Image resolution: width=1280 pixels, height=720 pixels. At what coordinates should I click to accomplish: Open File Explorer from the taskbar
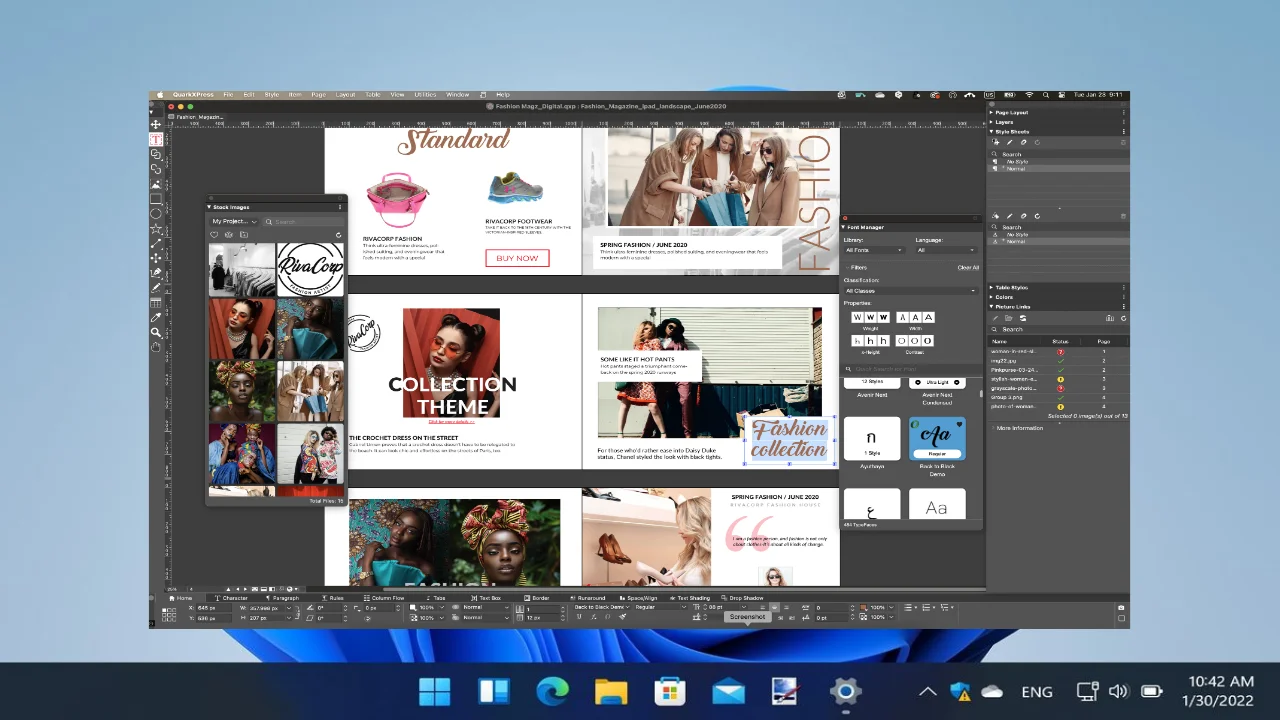point(611,691)
